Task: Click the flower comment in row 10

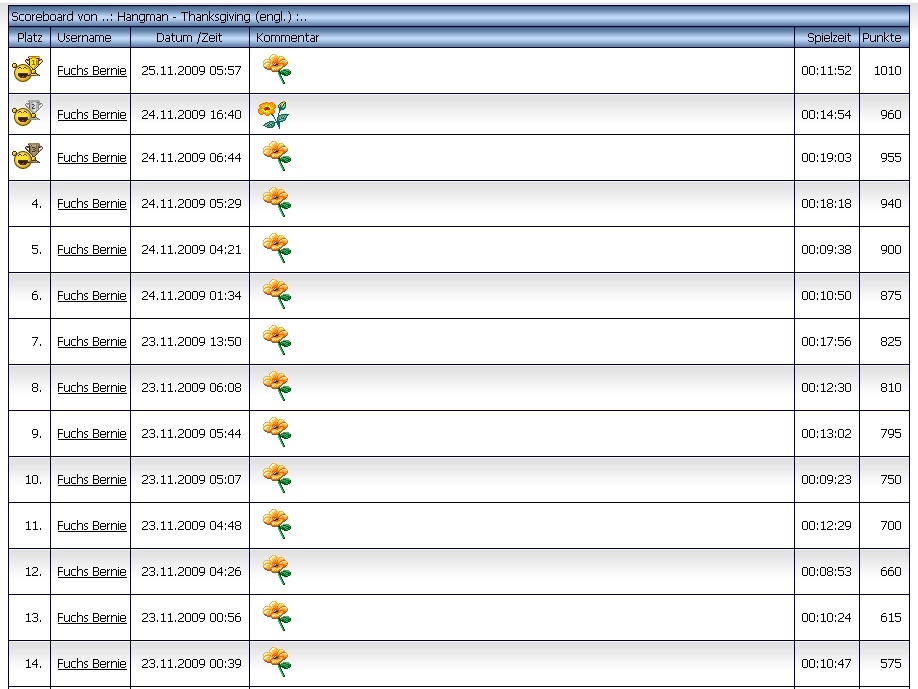Action: coord(277,478)
